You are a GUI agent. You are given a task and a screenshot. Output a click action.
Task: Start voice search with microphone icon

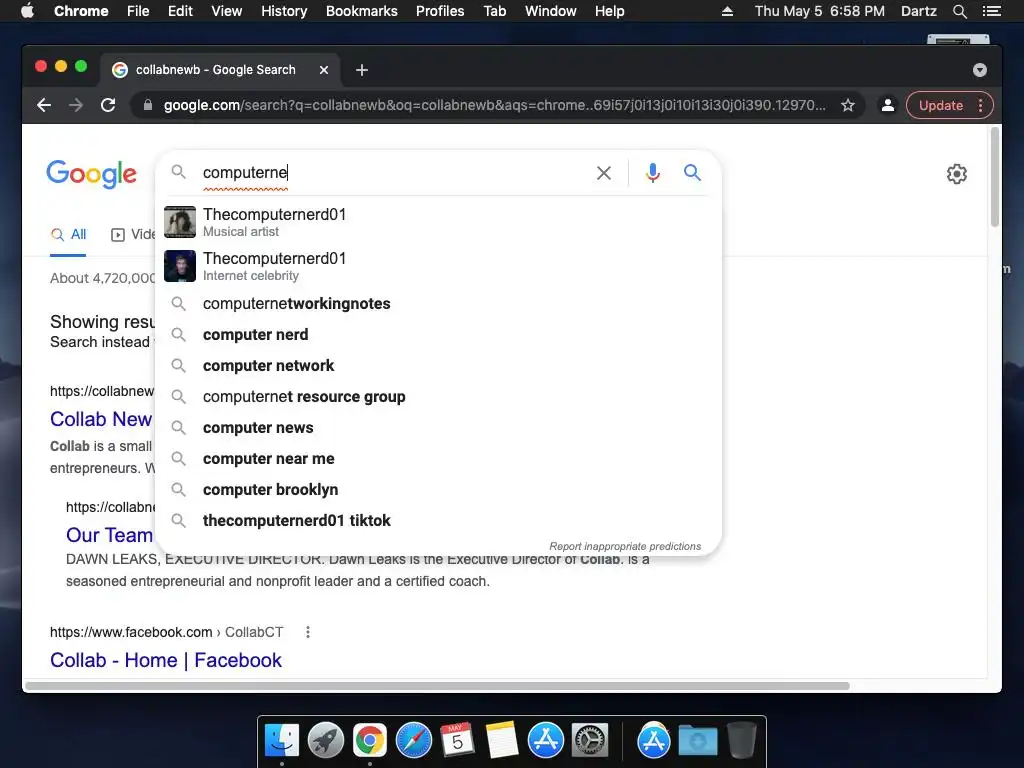point(652,173)
